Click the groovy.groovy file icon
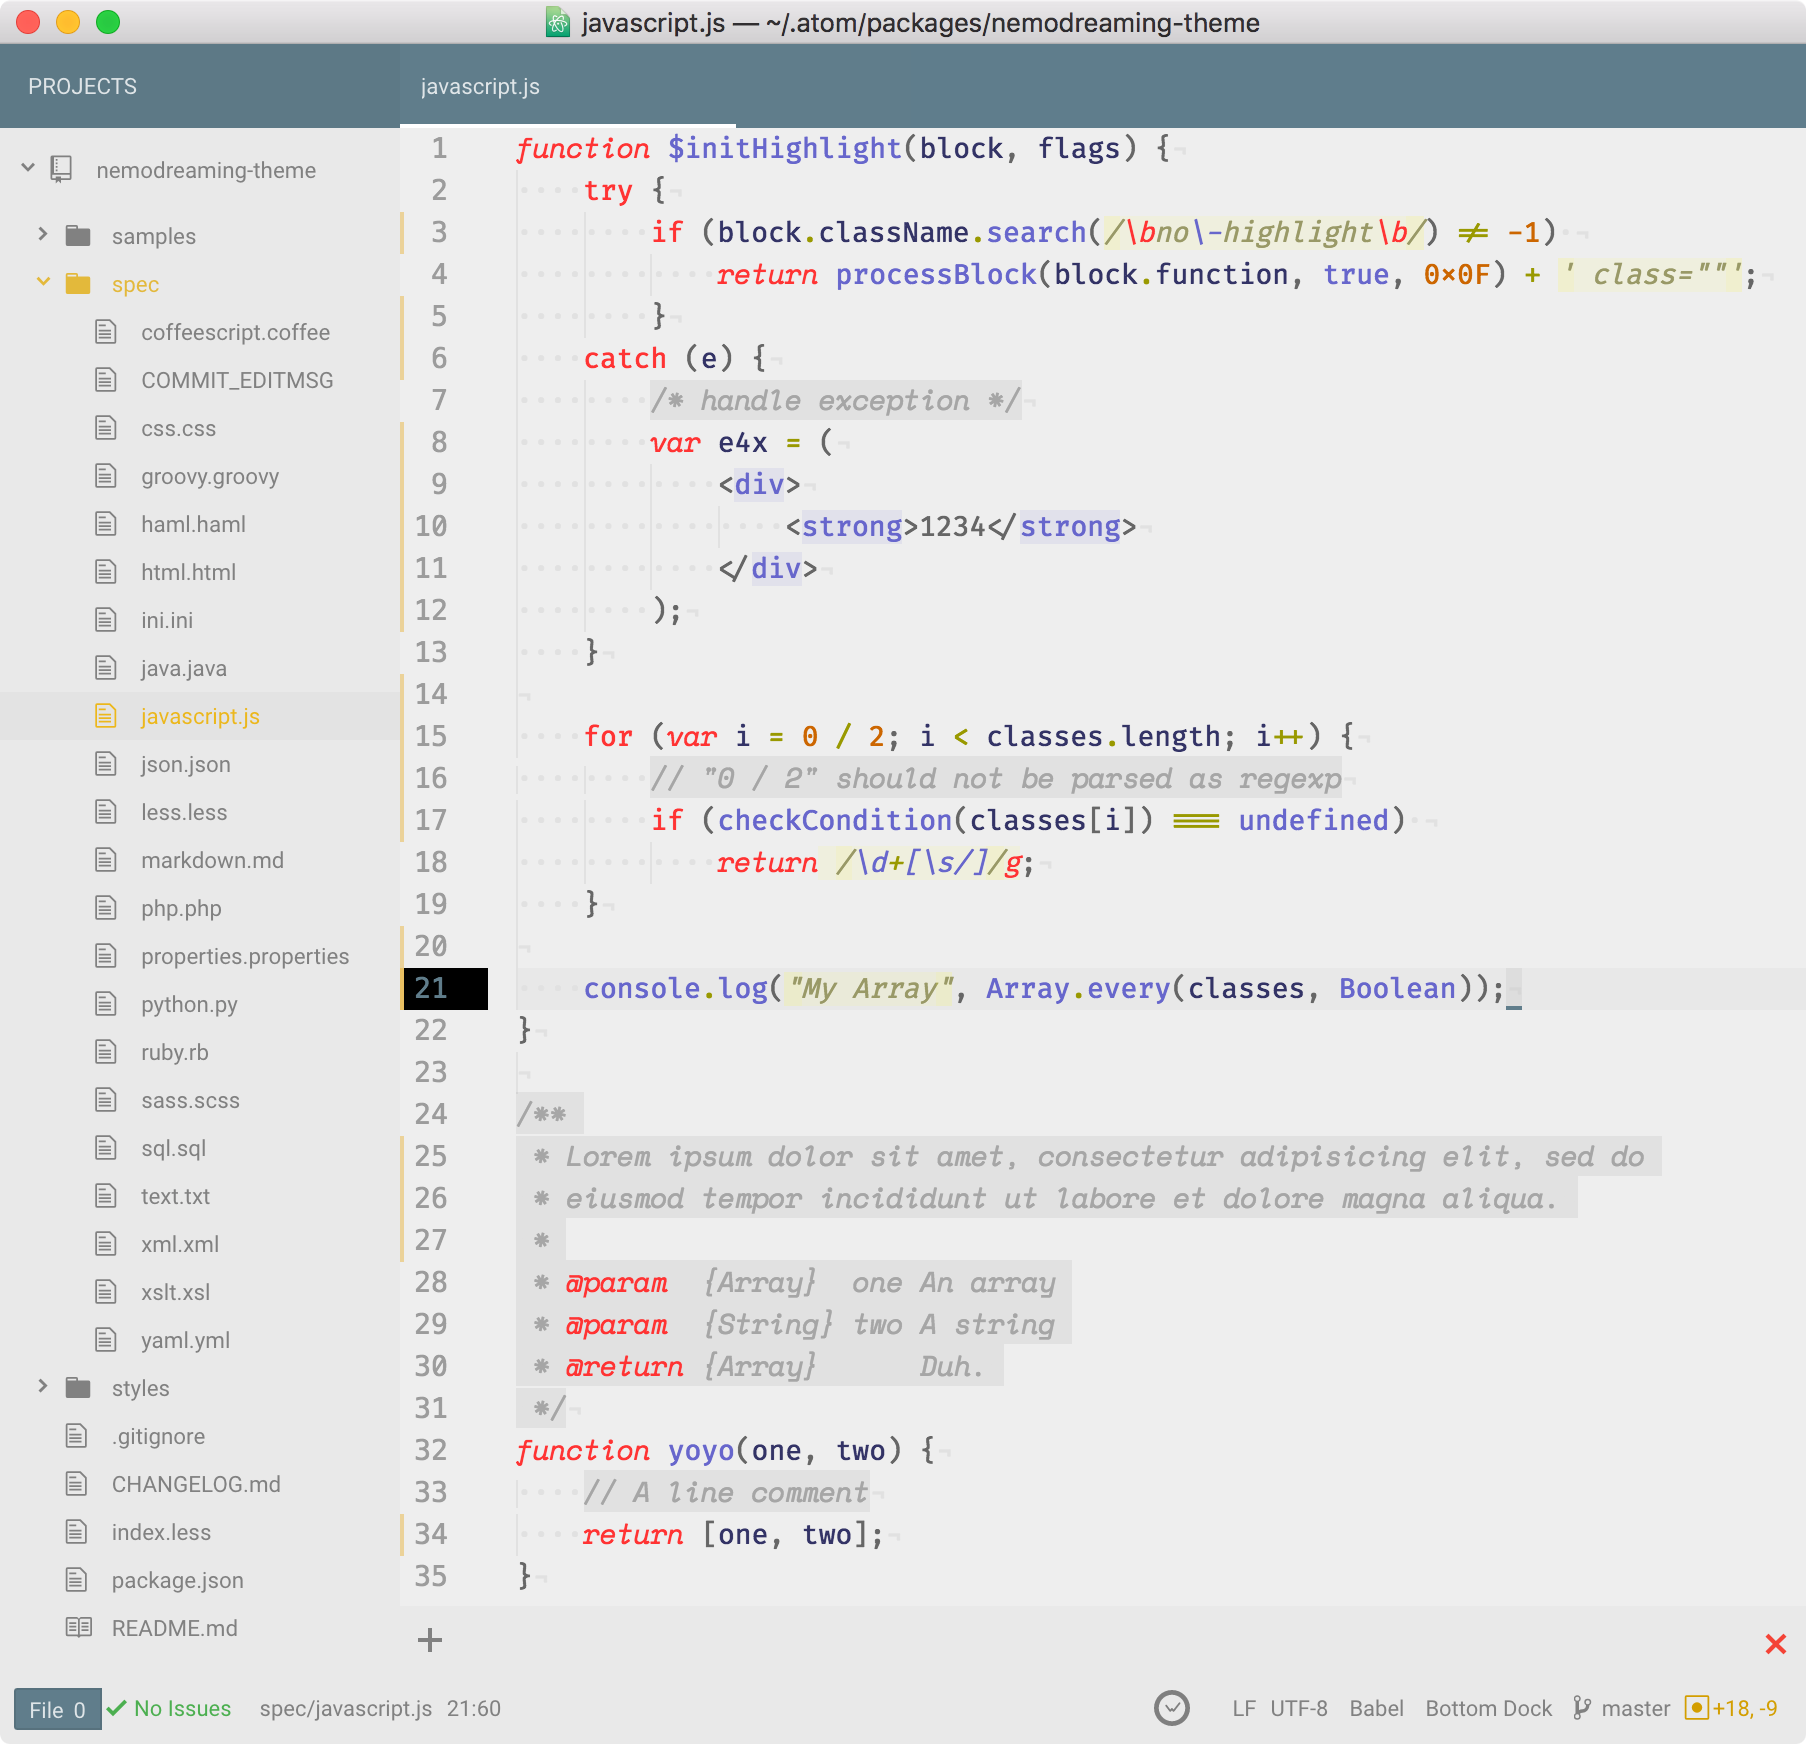The image size is (1806, 1744). click(106, 475)
